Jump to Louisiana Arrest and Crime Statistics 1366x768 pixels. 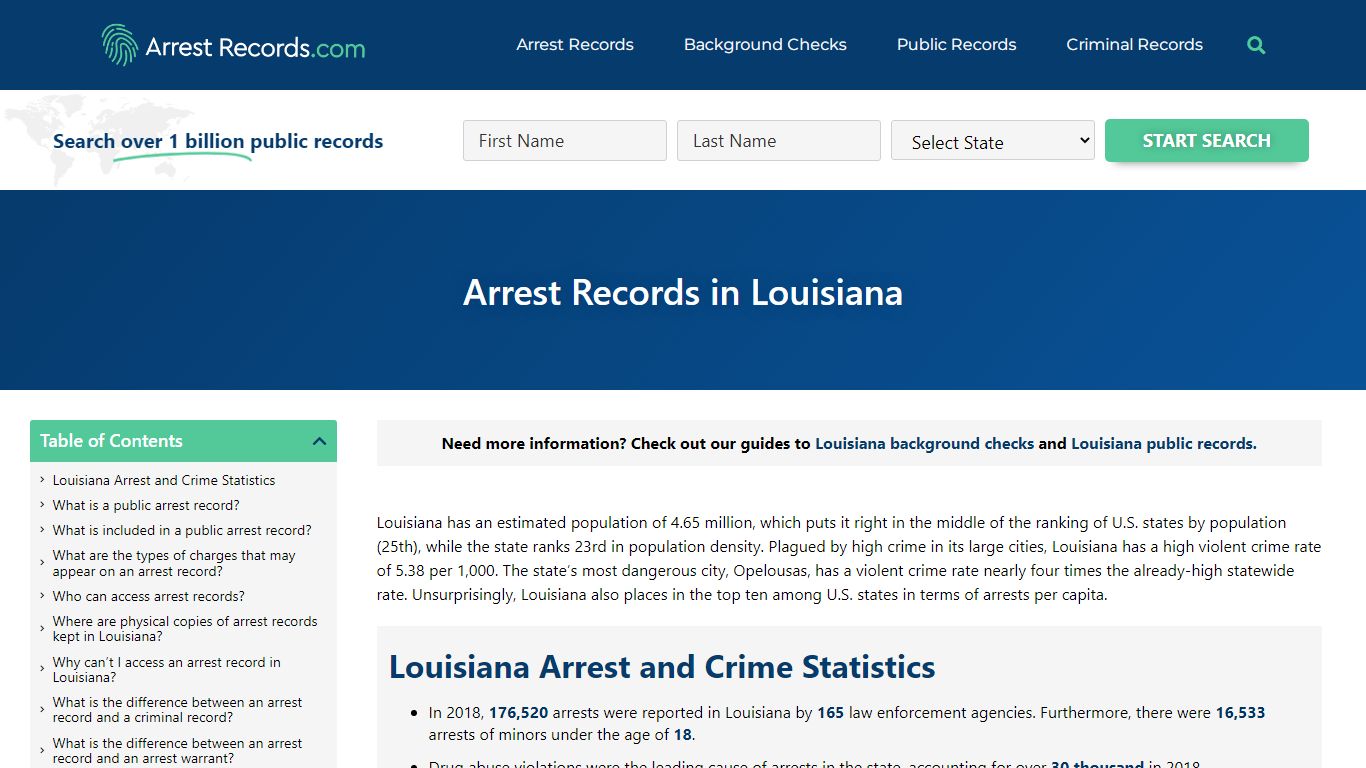click(164, 480)
